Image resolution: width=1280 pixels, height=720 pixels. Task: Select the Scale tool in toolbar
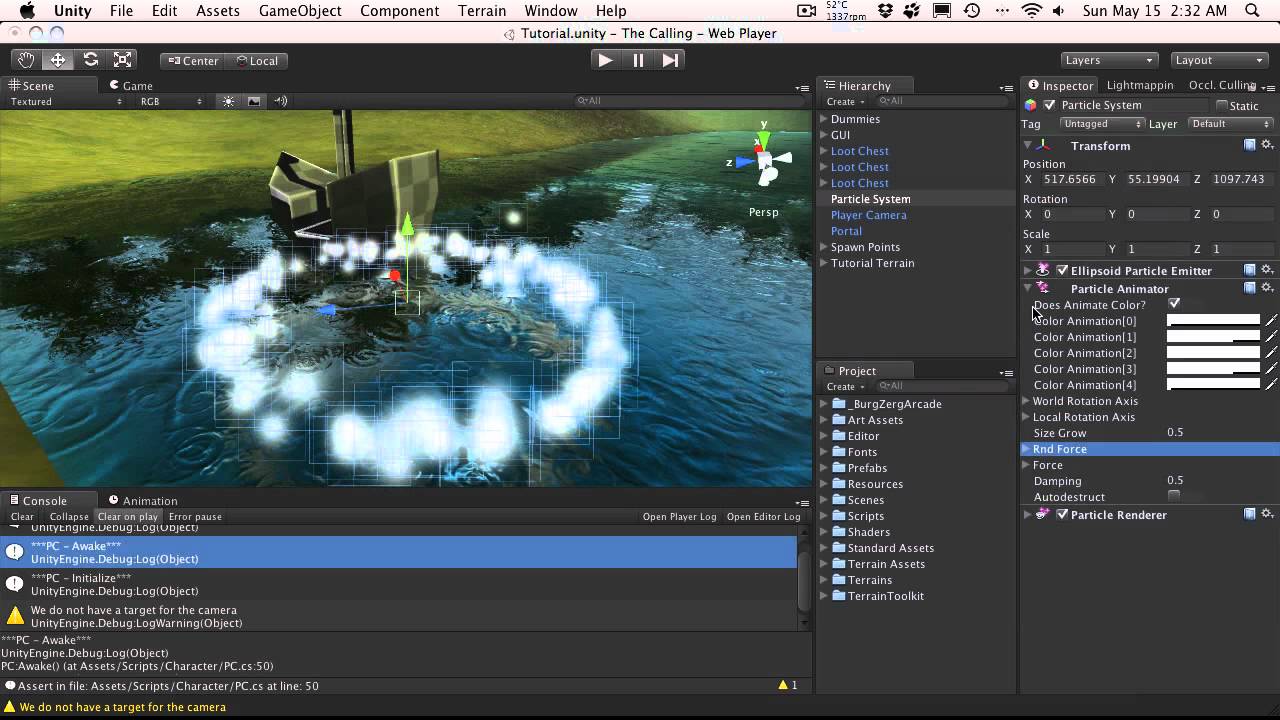122,60
